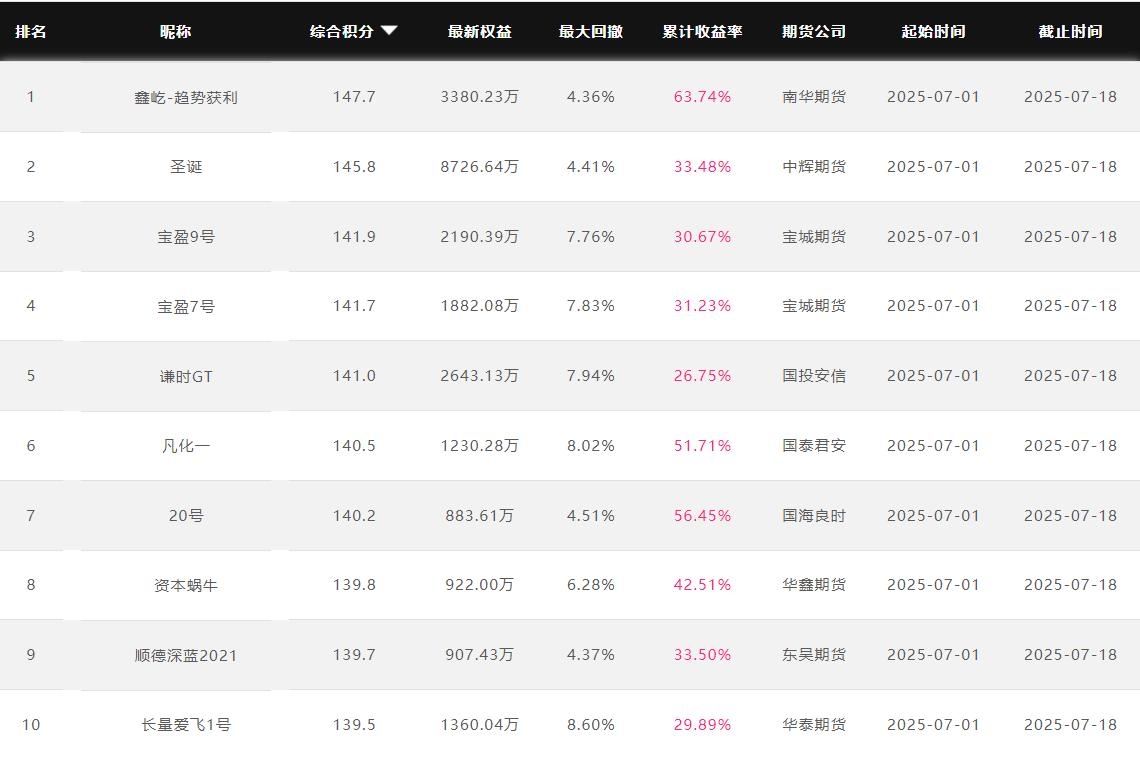This screenshot has width=1140, height=759.
Task: Click the 8.60% max drawdown value
Action: click(x=590, y=724)
